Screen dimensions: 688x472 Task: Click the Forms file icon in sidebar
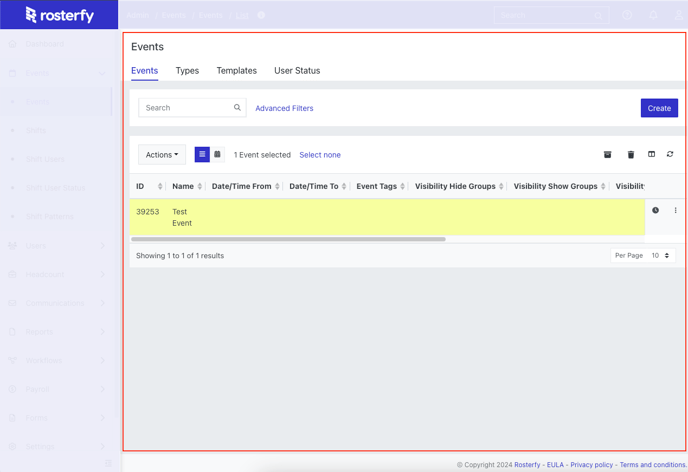12,418
